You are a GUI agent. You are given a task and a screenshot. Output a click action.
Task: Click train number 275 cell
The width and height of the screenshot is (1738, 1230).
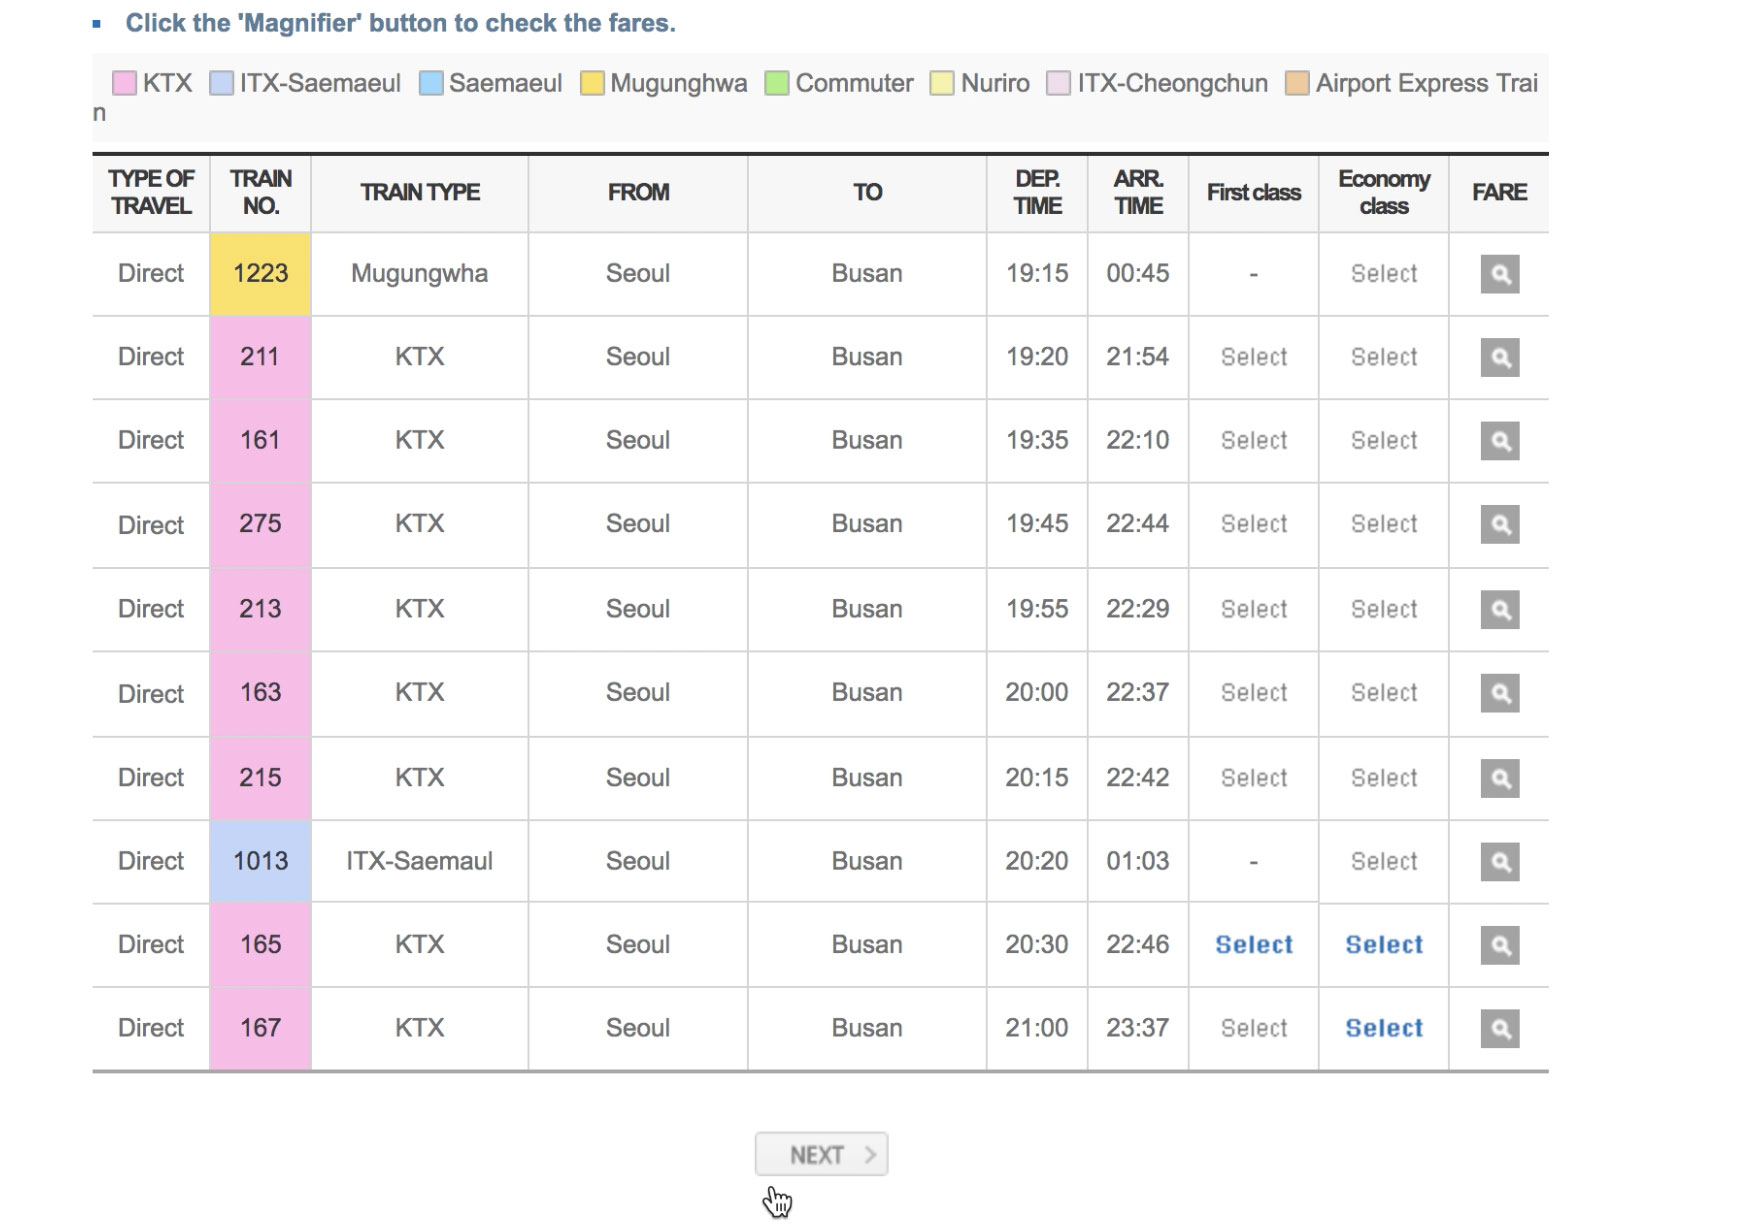[260, 525]
